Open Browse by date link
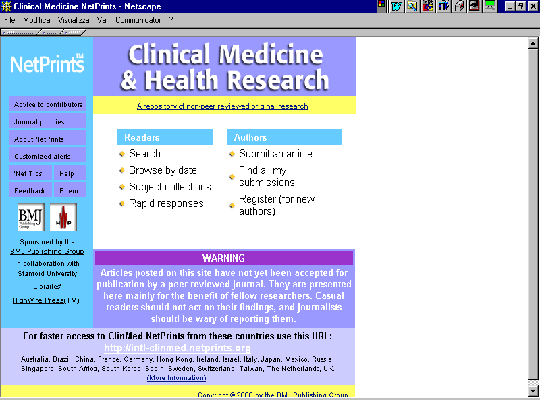The width and height of the screenshot is (540, 400). click(163, 170)
